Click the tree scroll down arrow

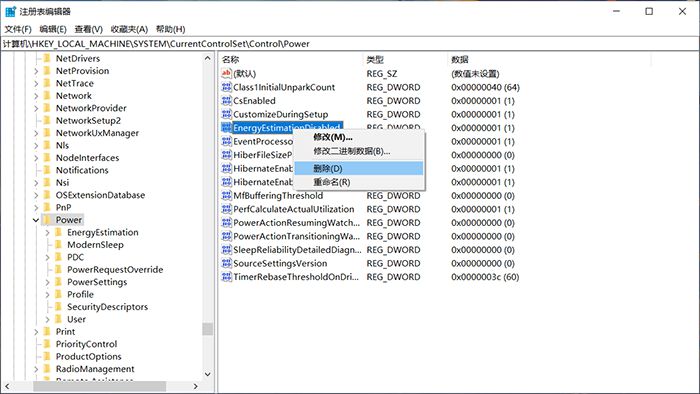tap(208, 374)
